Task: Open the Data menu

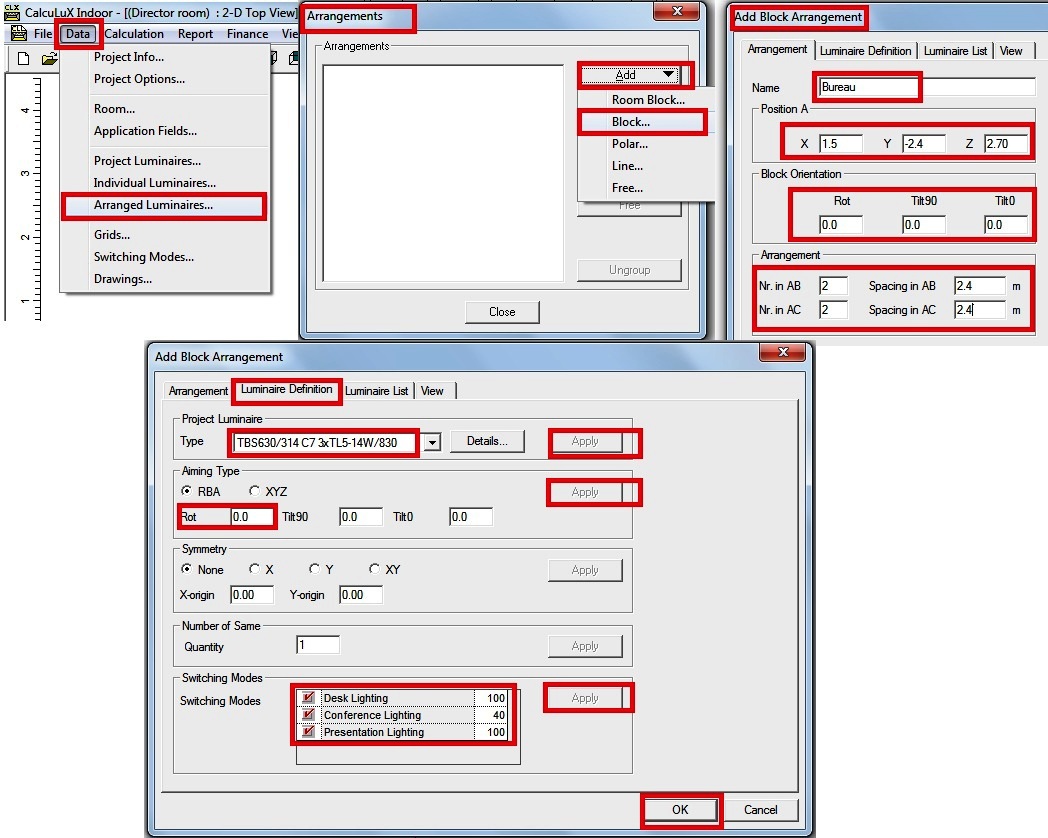Action: pos(77,33)
